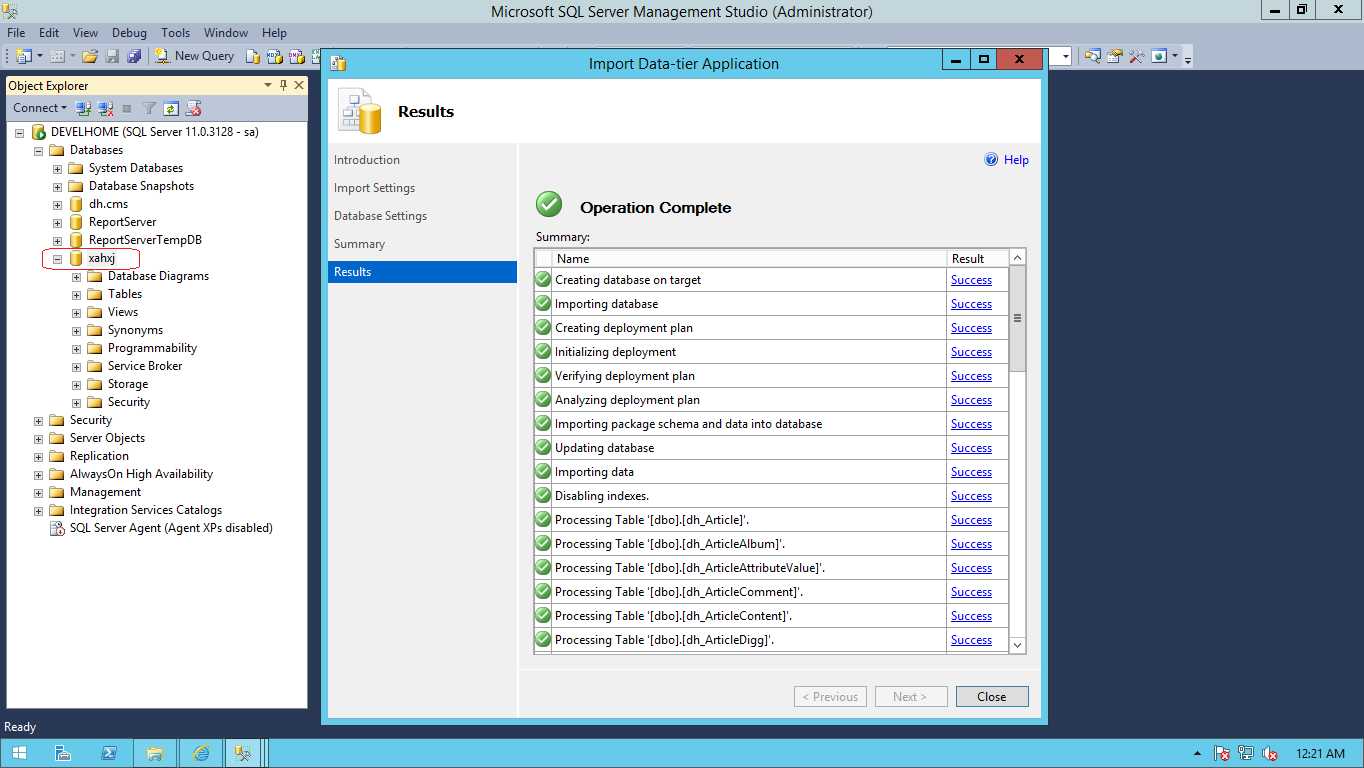Click the Refresh icon in Object Explorer
1364x768 pixels.
pyautogui.click(x=171, y=107)
